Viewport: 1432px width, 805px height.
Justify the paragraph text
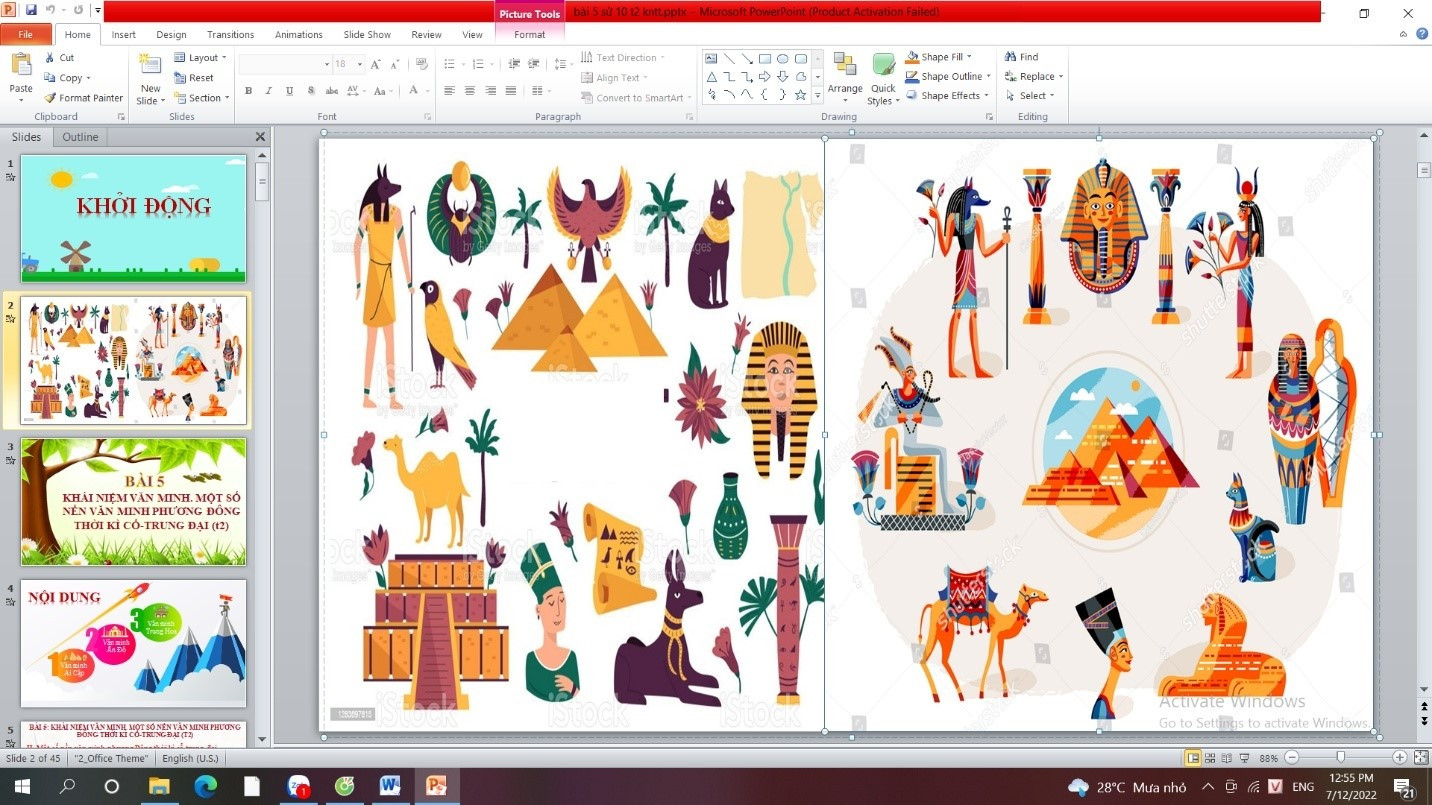(x=511, y=91)
